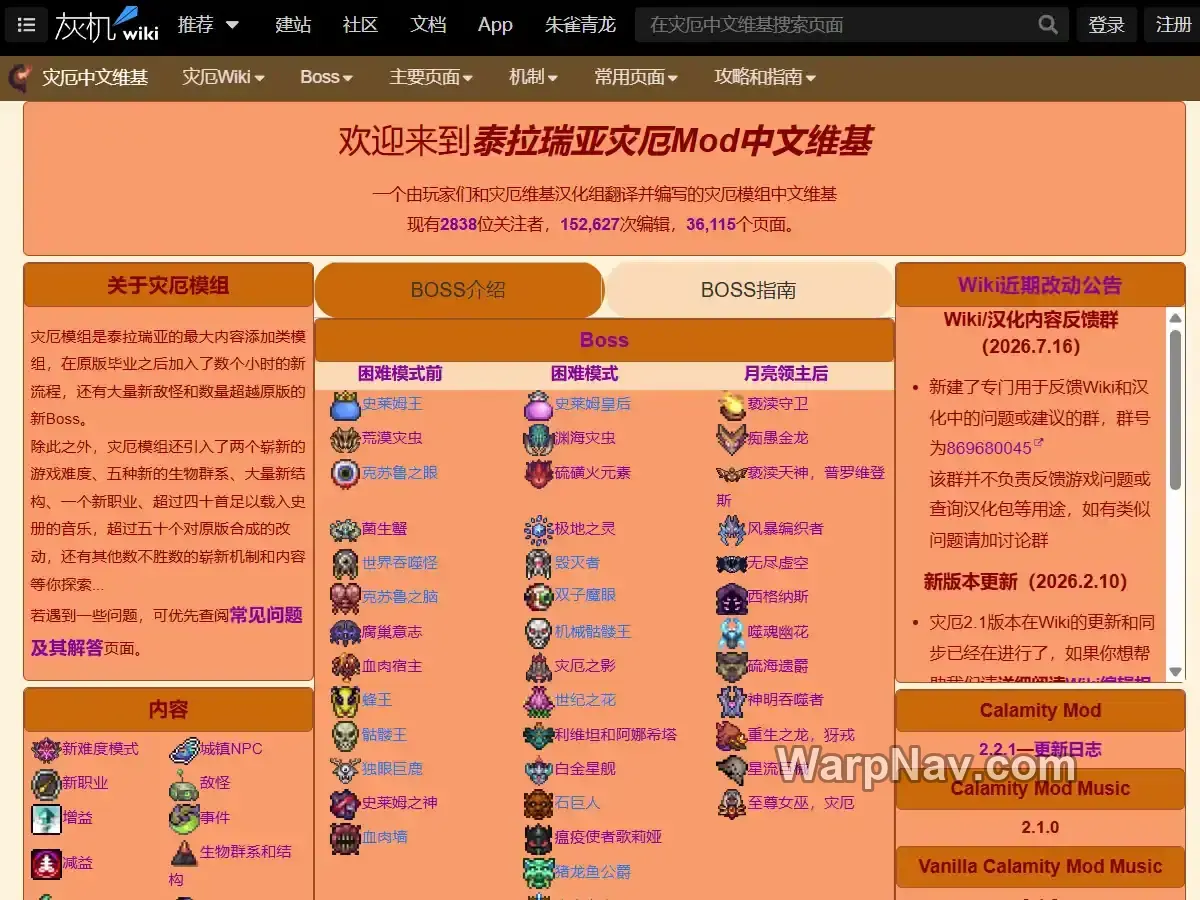Click the 世纪之花 boss icon
Screen dimensions: 1200x900
pyautogui.click(x=538, y=700)
